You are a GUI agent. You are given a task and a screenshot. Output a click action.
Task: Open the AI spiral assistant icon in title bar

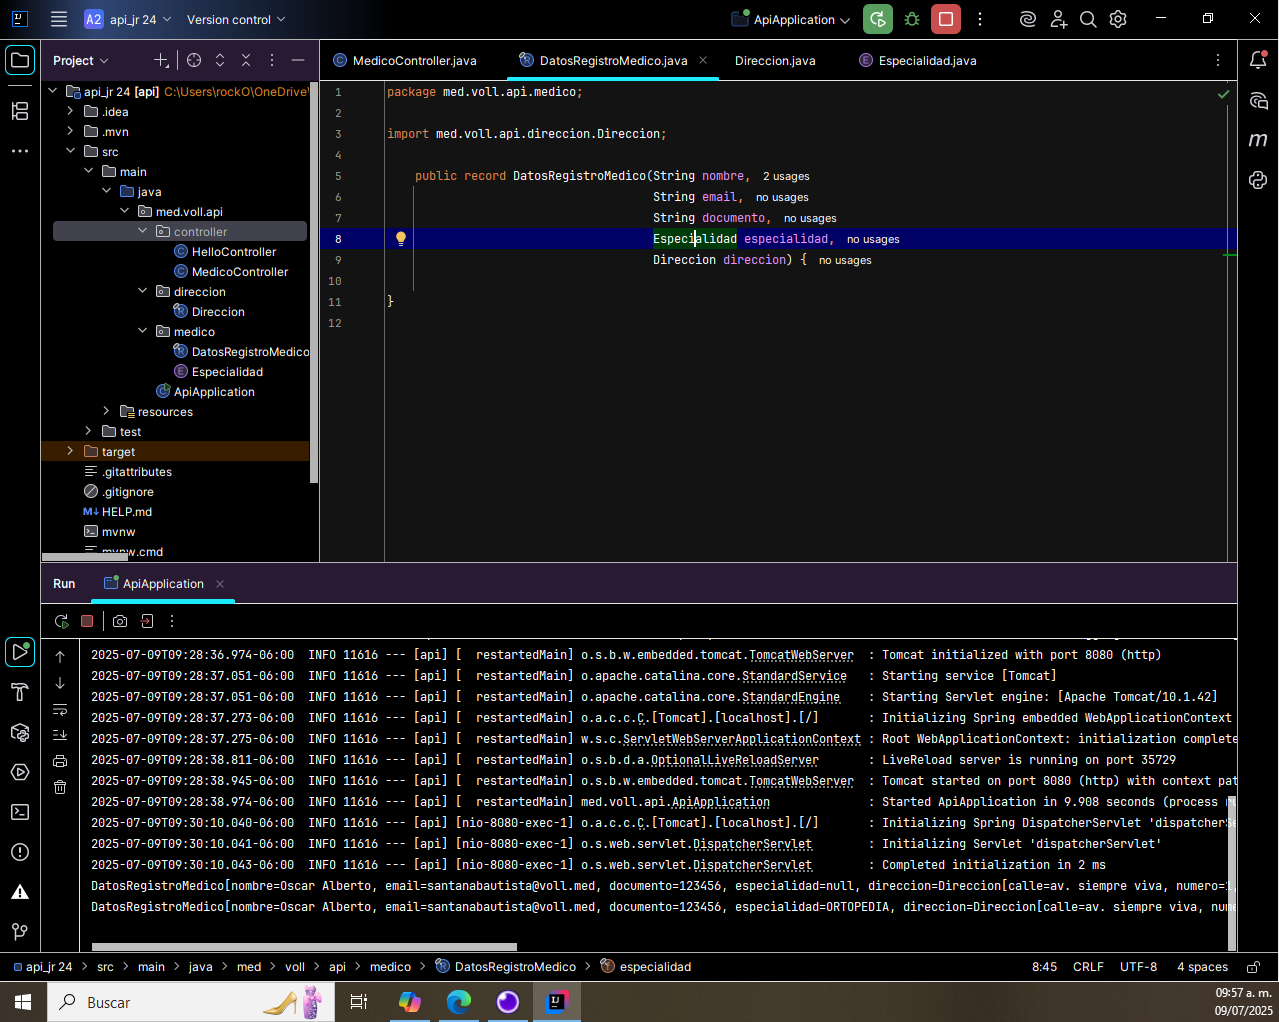point(1028,19)
